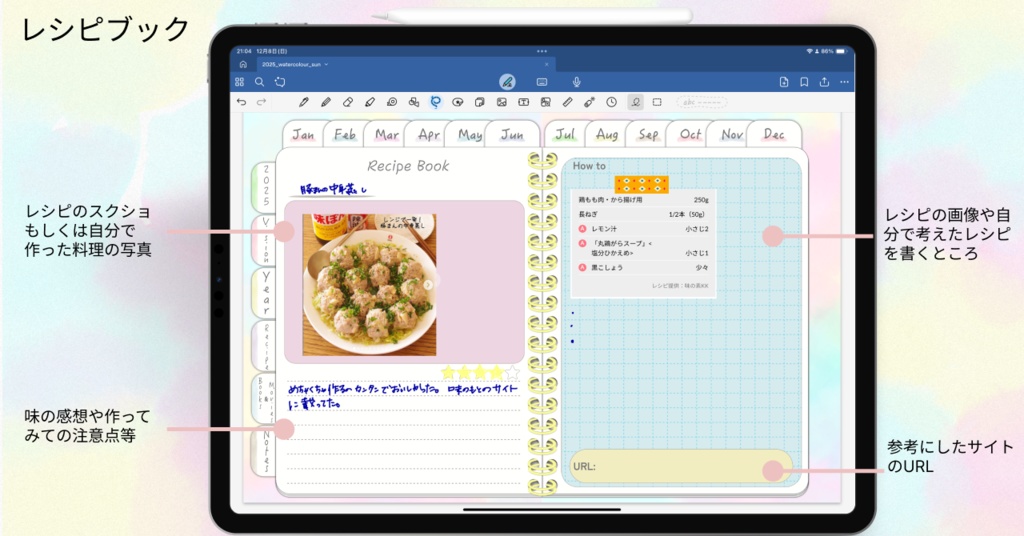Select the Ruler tool
The image size is (1024, 536).
pyautogui.click(x=568, y=102)
